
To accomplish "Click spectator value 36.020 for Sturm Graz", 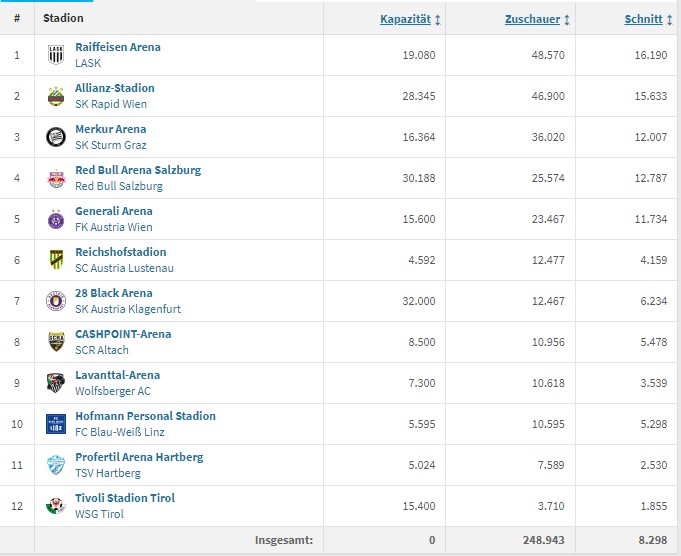I will point(548,137).
